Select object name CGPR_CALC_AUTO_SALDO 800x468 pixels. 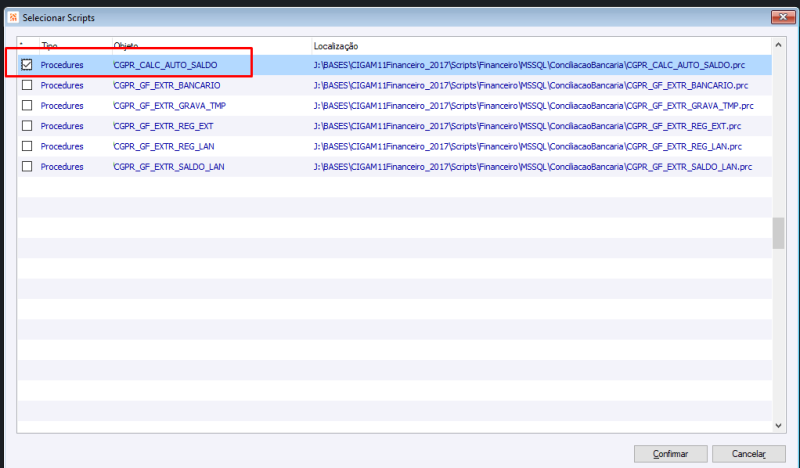[x=165, y=65]
